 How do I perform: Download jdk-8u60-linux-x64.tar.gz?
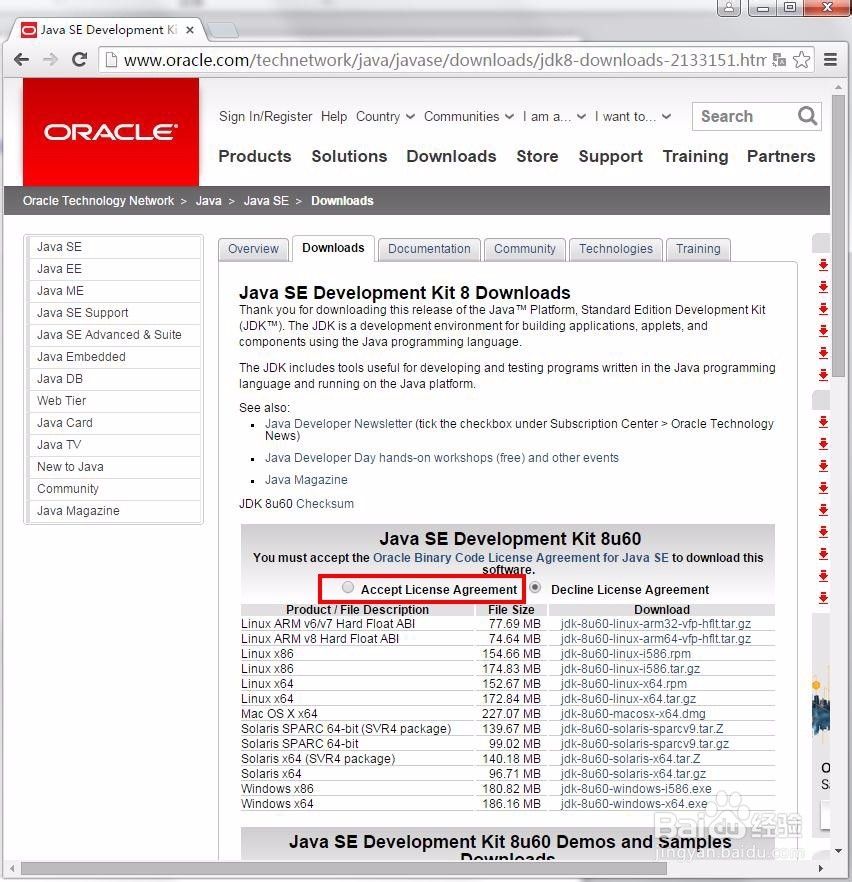click(x=628, y=699)
